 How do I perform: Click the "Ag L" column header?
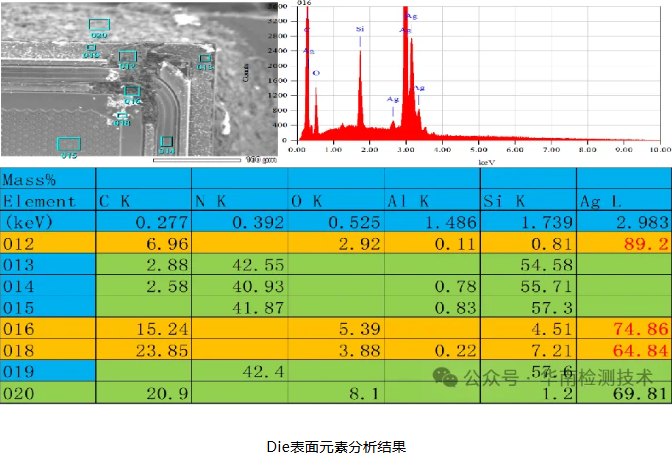(624, 200)
